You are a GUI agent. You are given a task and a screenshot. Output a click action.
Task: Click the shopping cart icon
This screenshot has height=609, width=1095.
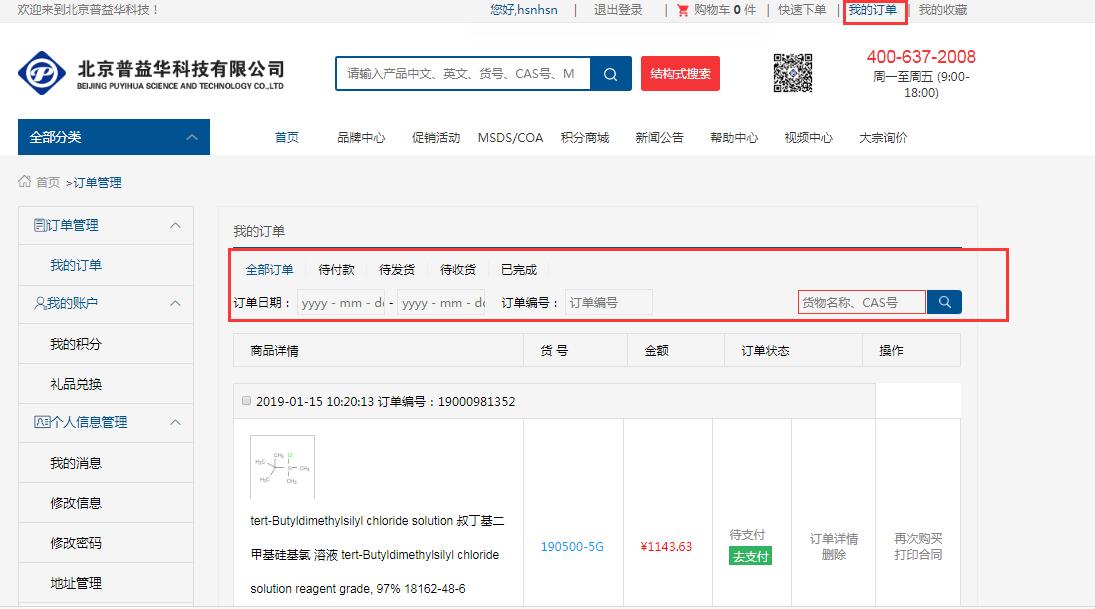point(683,10)
